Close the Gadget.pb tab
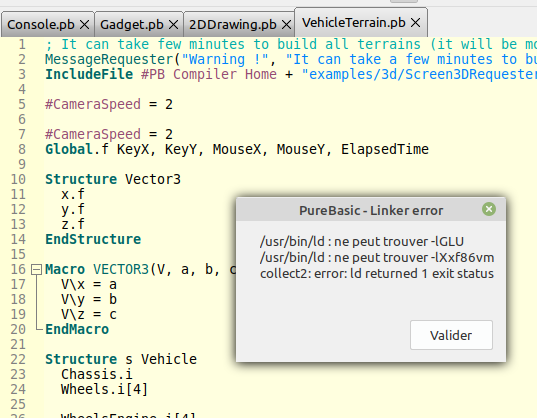Image resolution: width=537 pixels, height=418 pixels. pyautogui.click(x=174, y=25)
